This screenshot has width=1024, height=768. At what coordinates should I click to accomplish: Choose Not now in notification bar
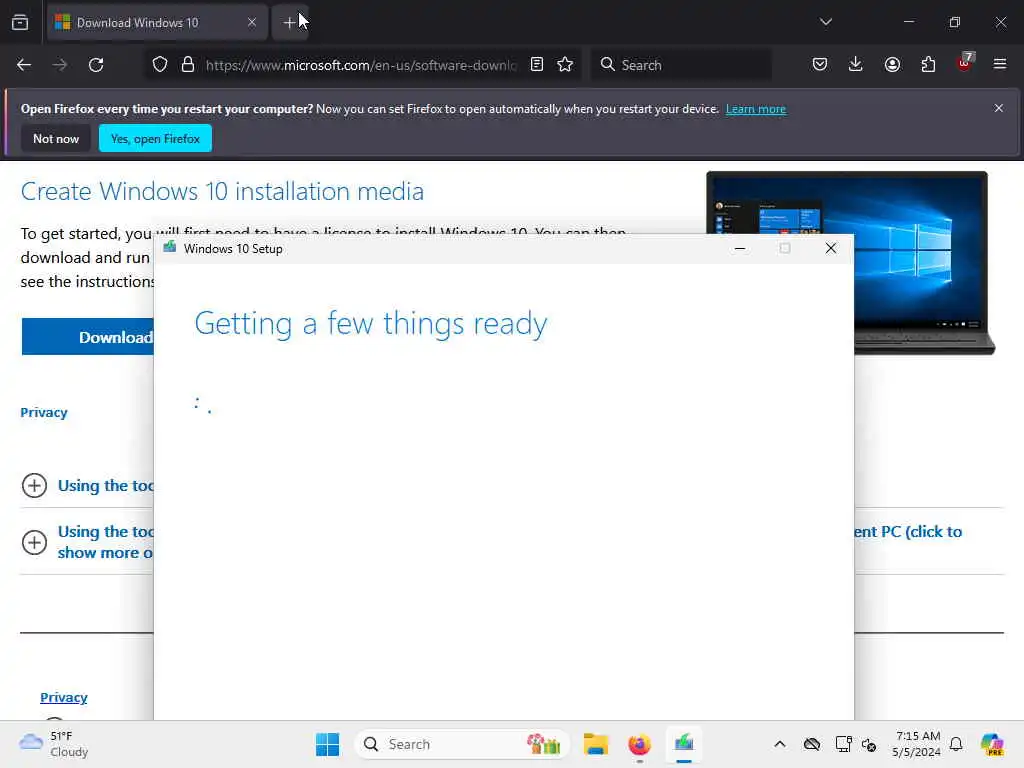(x=56, y=138)
